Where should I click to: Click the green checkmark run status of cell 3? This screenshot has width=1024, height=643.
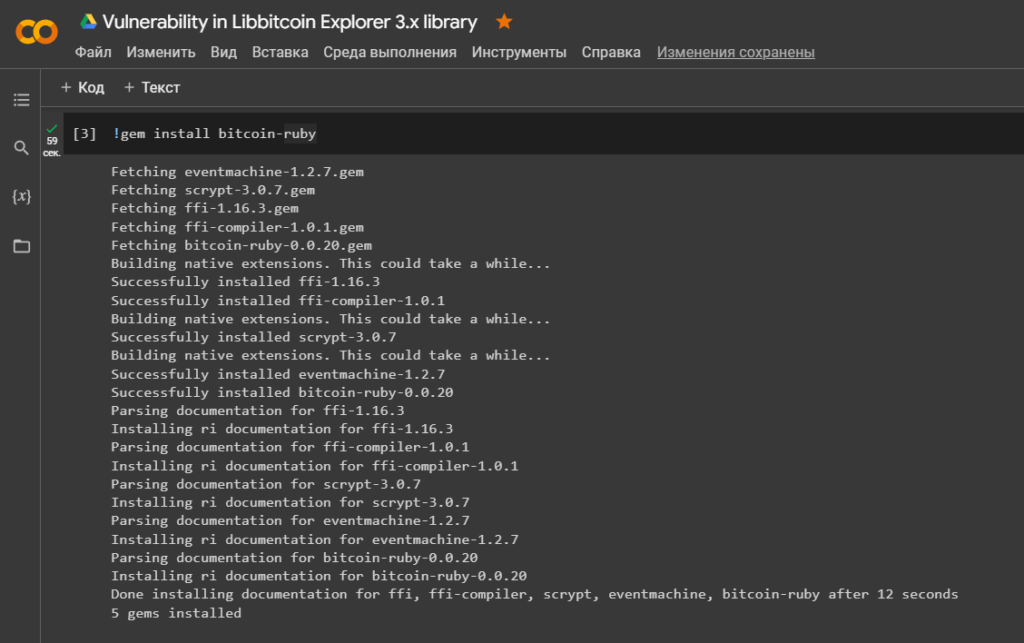pos(52,129)
